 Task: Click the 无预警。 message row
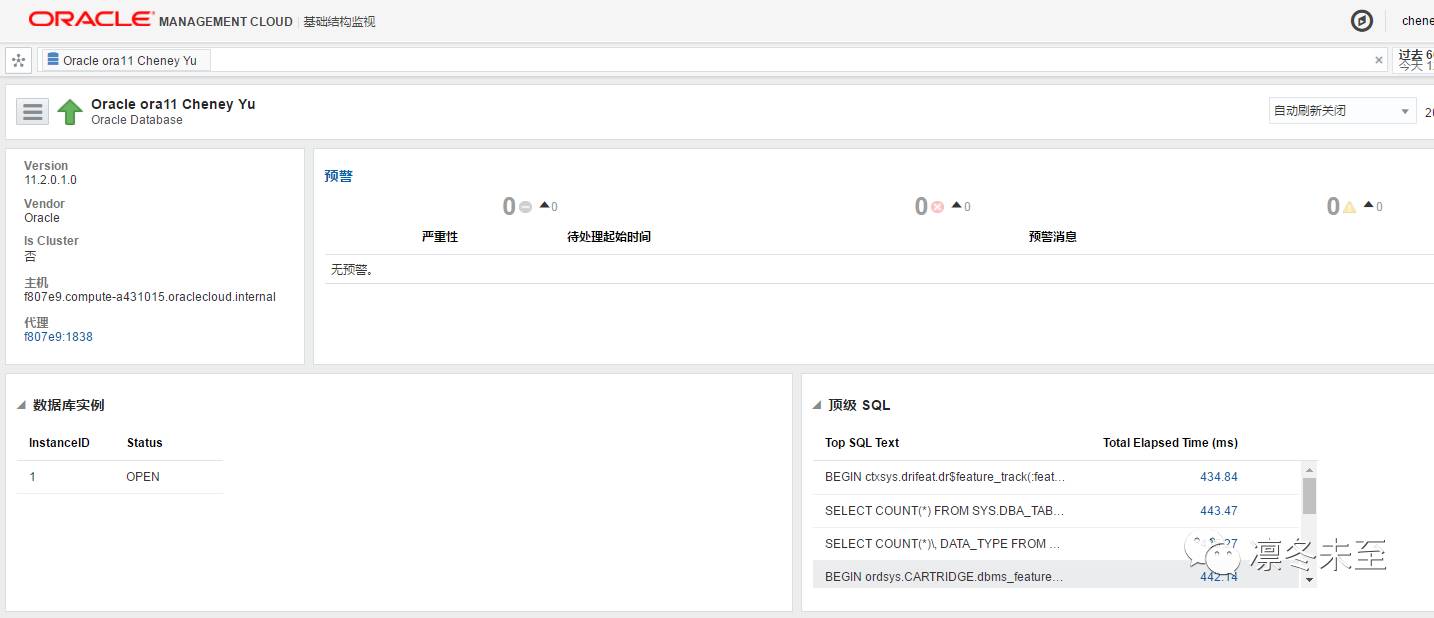(x=879, y=270)
